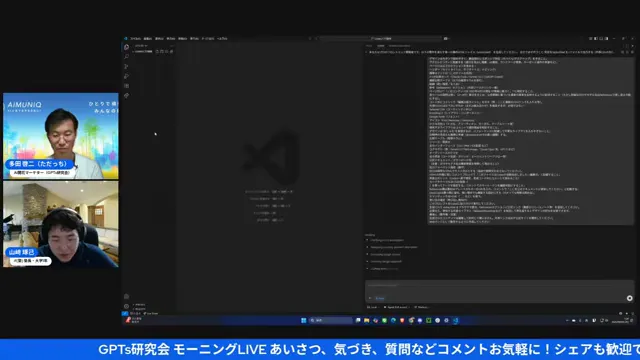
Task: Click the blue context chip in the chat input
Action: click(x=380, y=298)
